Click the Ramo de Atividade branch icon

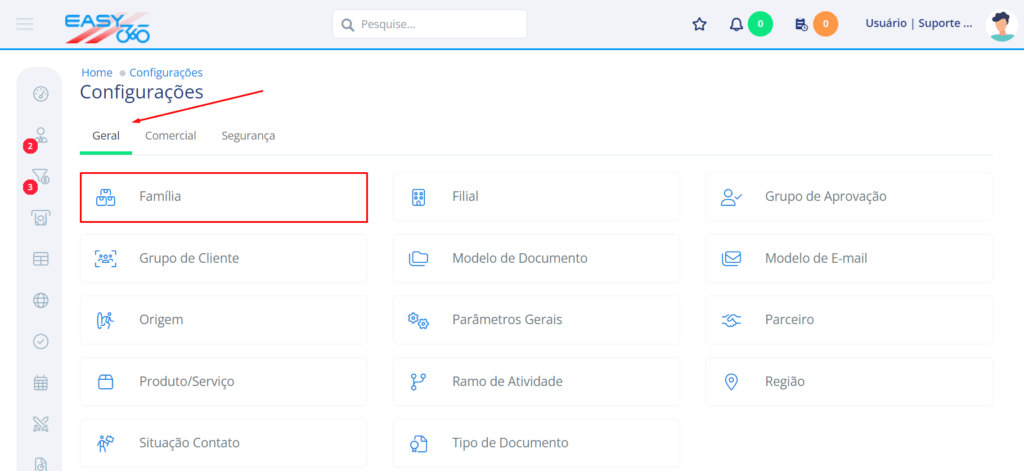pos(418,382)
